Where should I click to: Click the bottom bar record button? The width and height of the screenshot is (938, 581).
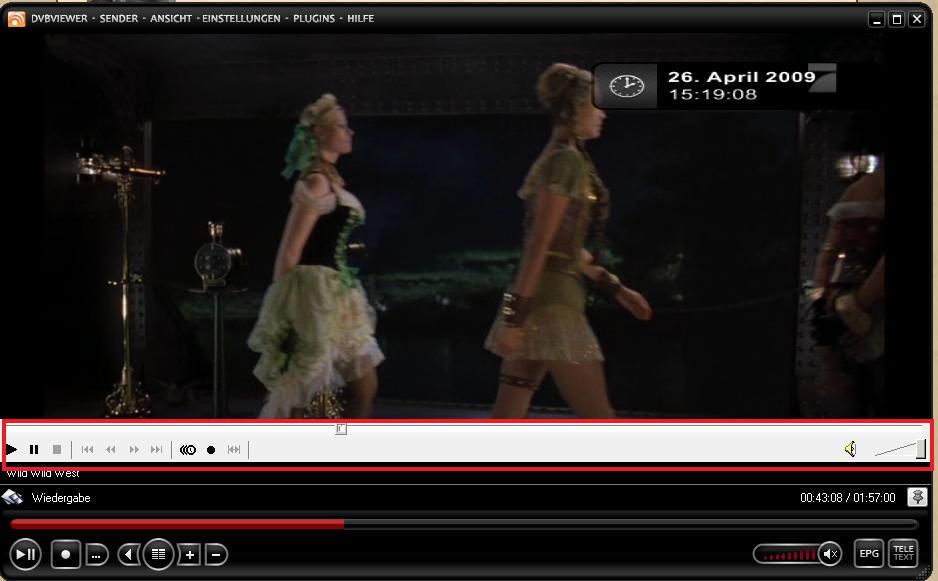[65, 555]
